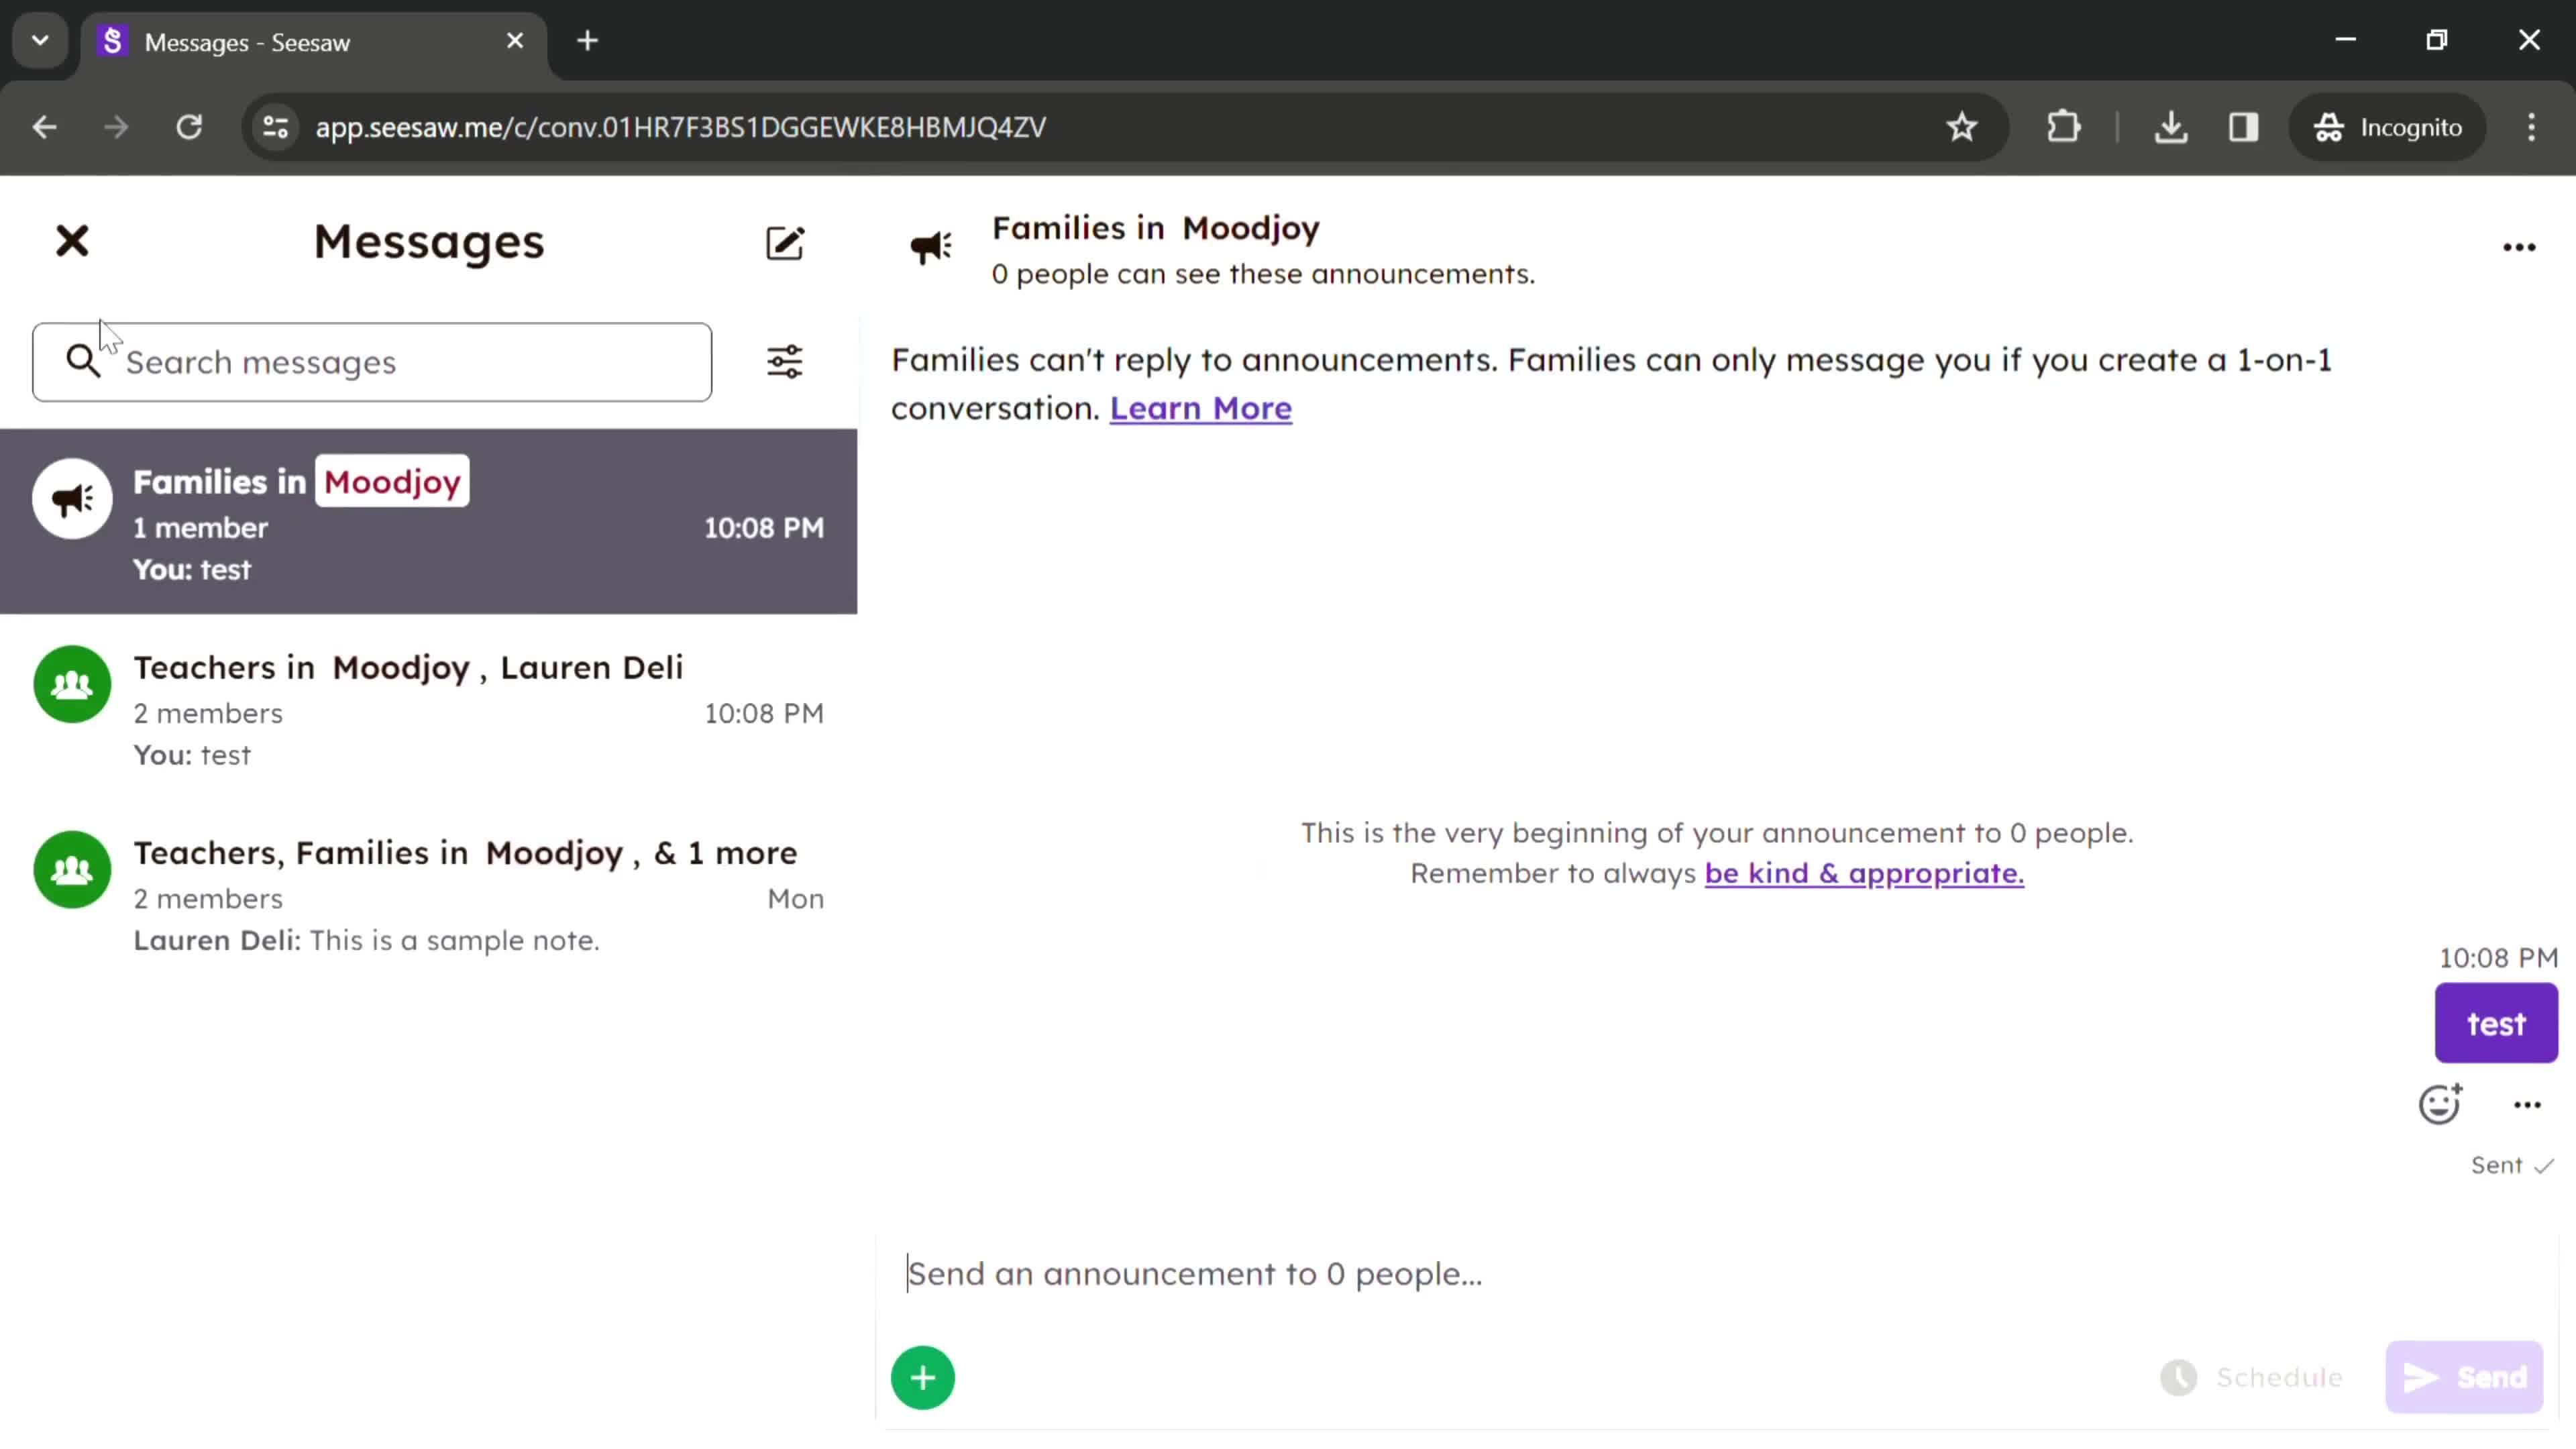Add an attachment with the green plus button

(923, 1378)
